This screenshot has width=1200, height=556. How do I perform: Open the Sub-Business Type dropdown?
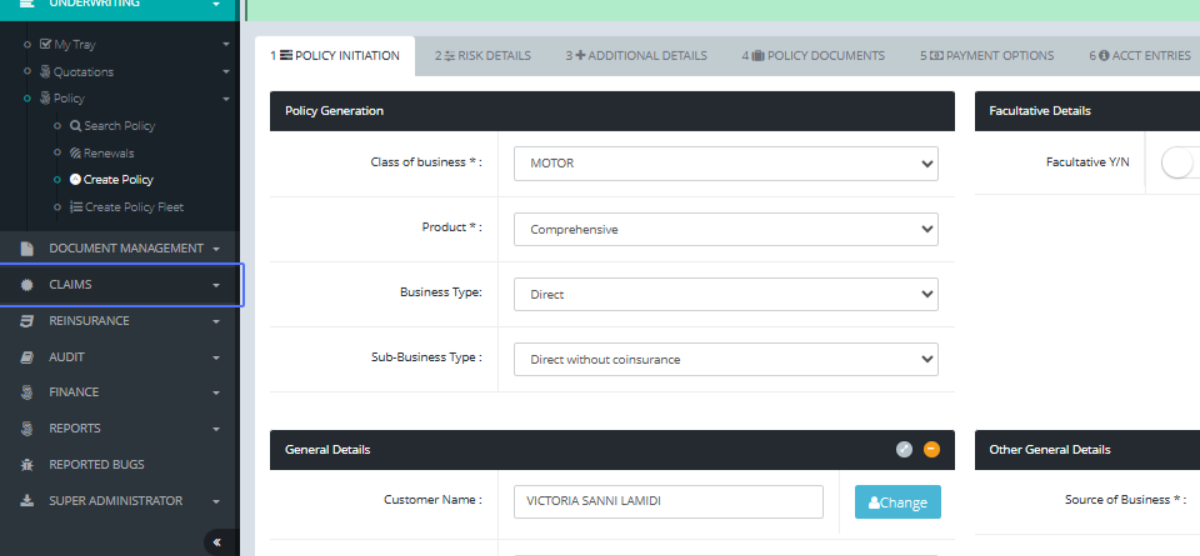tap(725, 359)
